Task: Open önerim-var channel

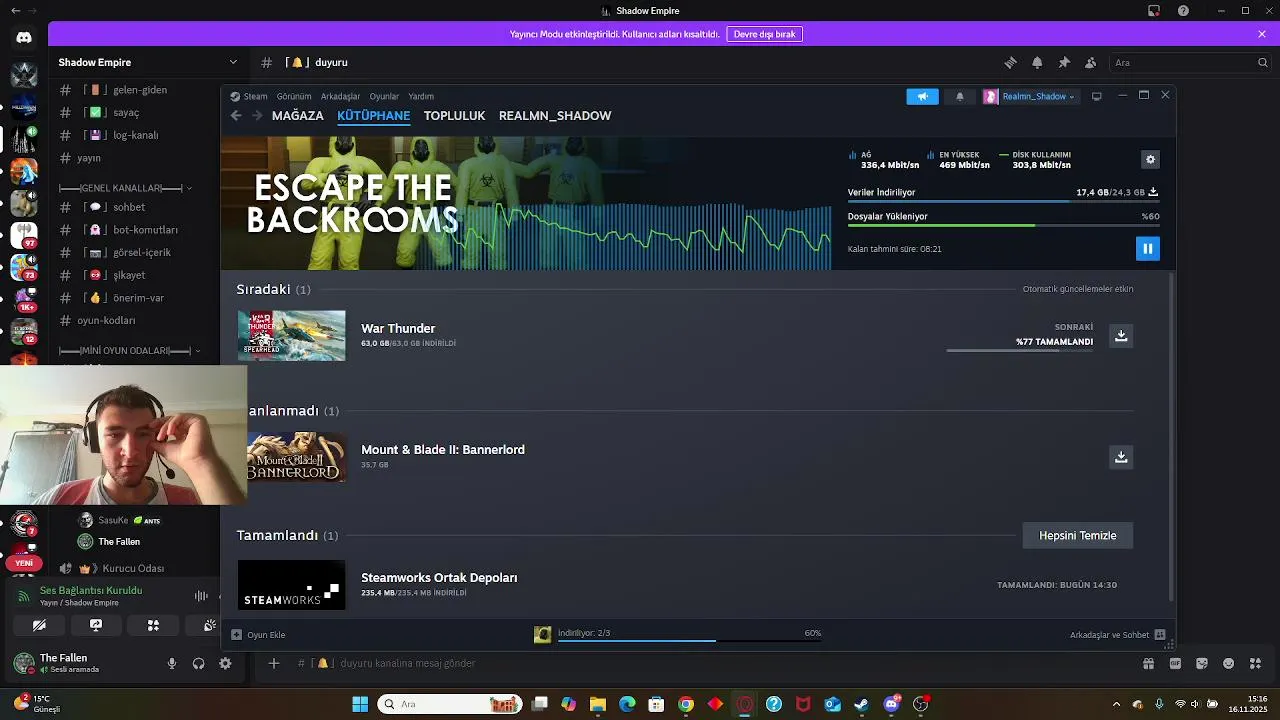Action: click(136, 298)
